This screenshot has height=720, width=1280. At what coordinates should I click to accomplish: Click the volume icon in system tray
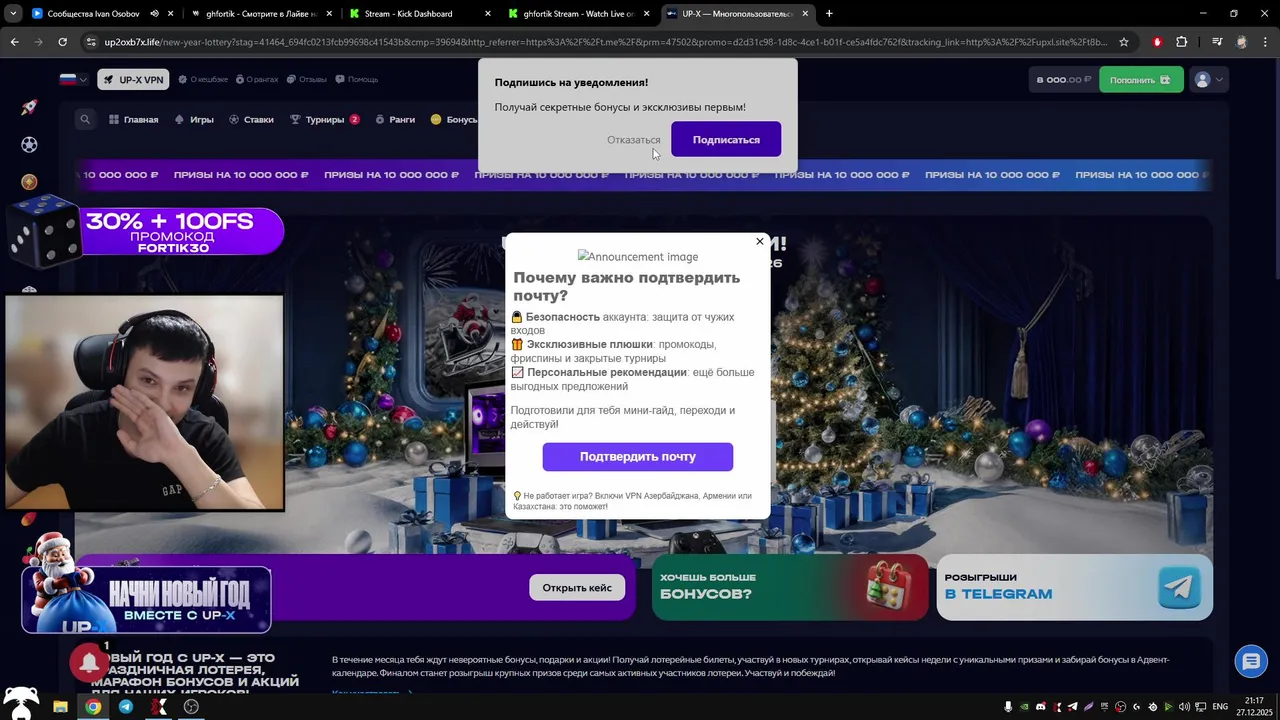point(1184,707)
